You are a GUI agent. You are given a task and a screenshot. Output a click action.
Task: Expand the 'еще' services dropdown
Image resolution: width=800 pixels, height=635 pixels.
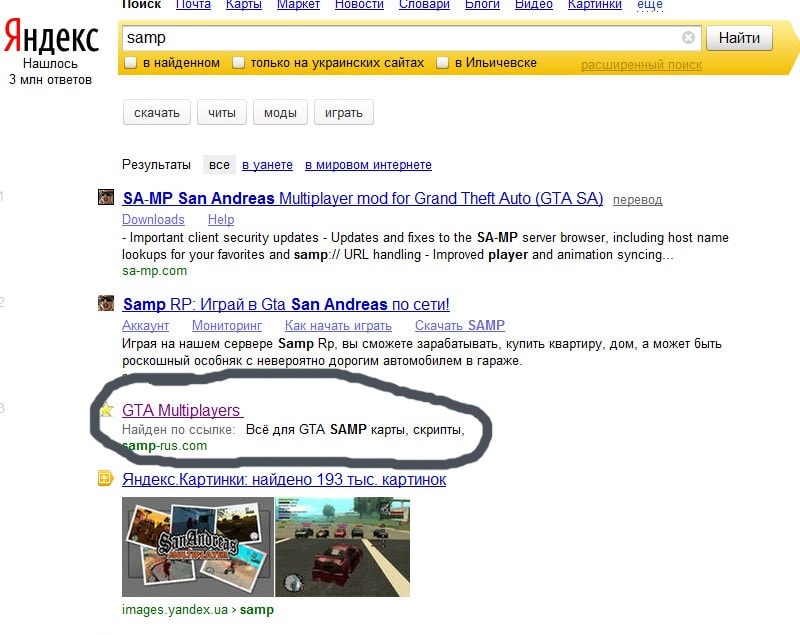(x=649, y=5)
